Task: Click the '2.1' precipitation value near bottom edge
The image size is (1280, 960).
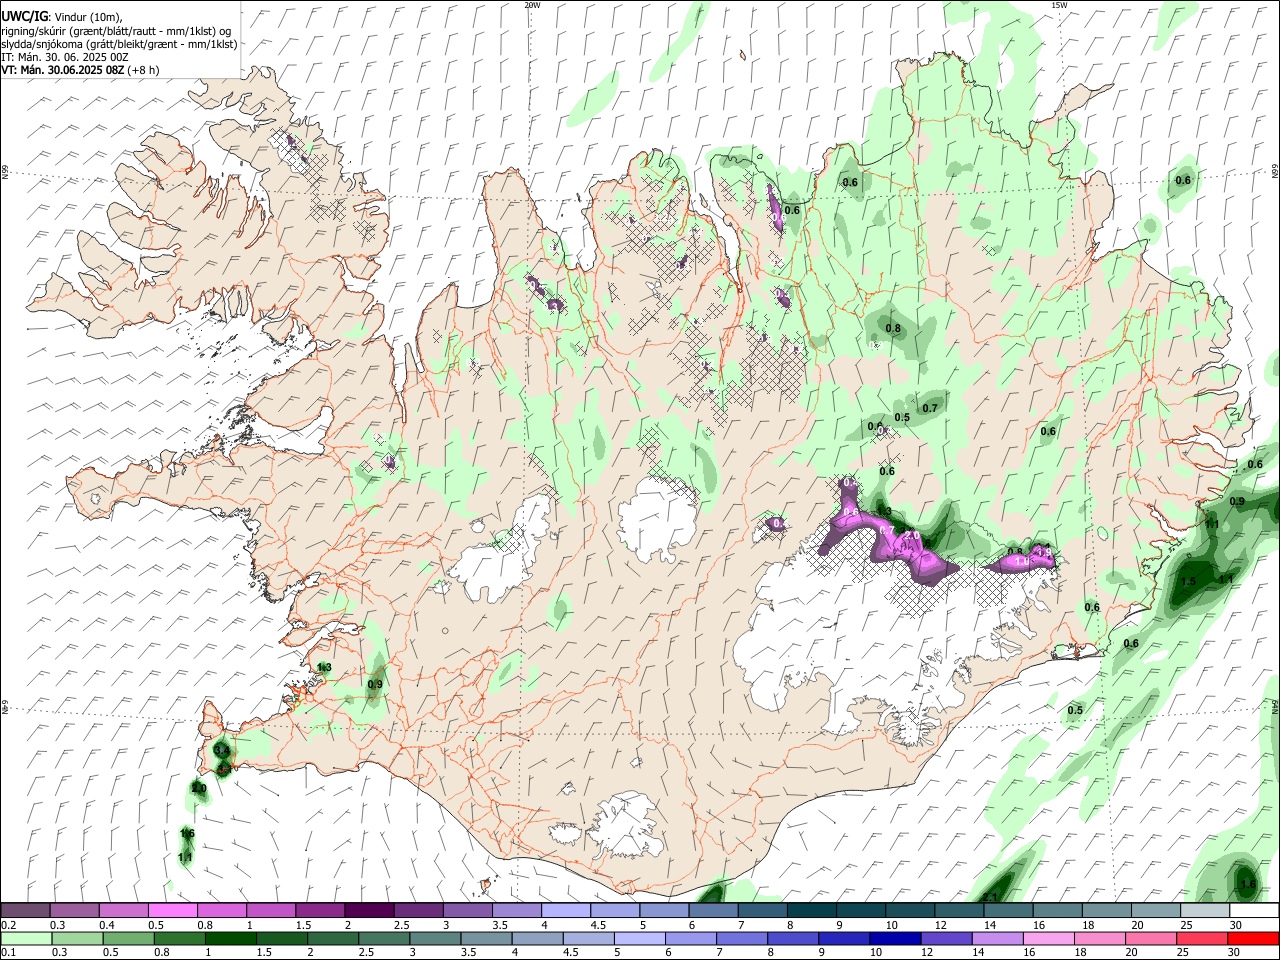Action: [x=990, y=897]
